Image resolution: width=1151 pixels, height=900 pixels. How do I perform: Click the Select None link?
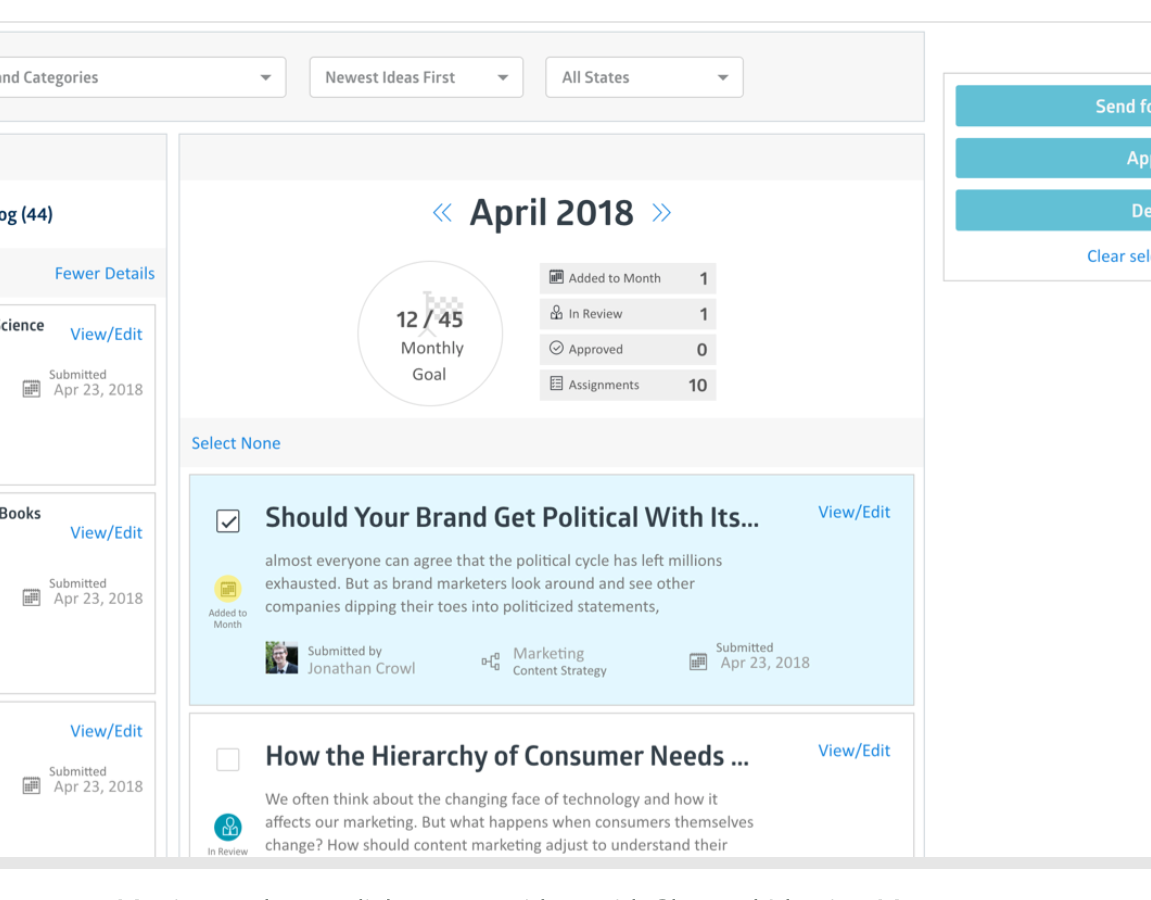[x=236, y=443]
